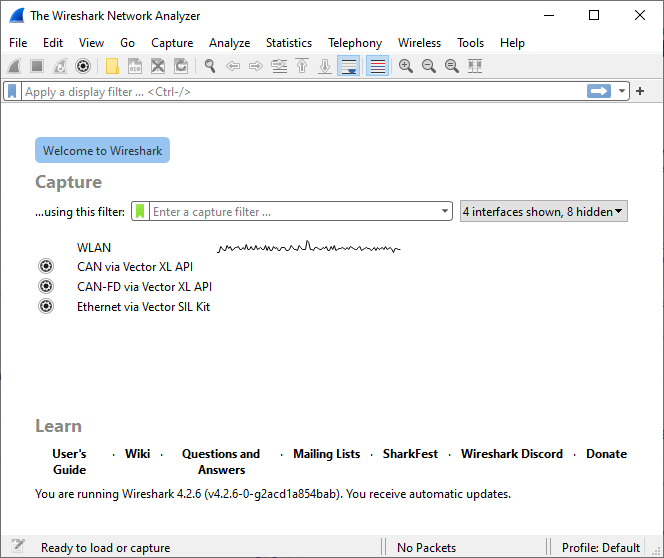Viewport: 664px width, 558px height.
Task: Open Questions and Answers link
Action: pyautogui.click(x=221, y=461)
